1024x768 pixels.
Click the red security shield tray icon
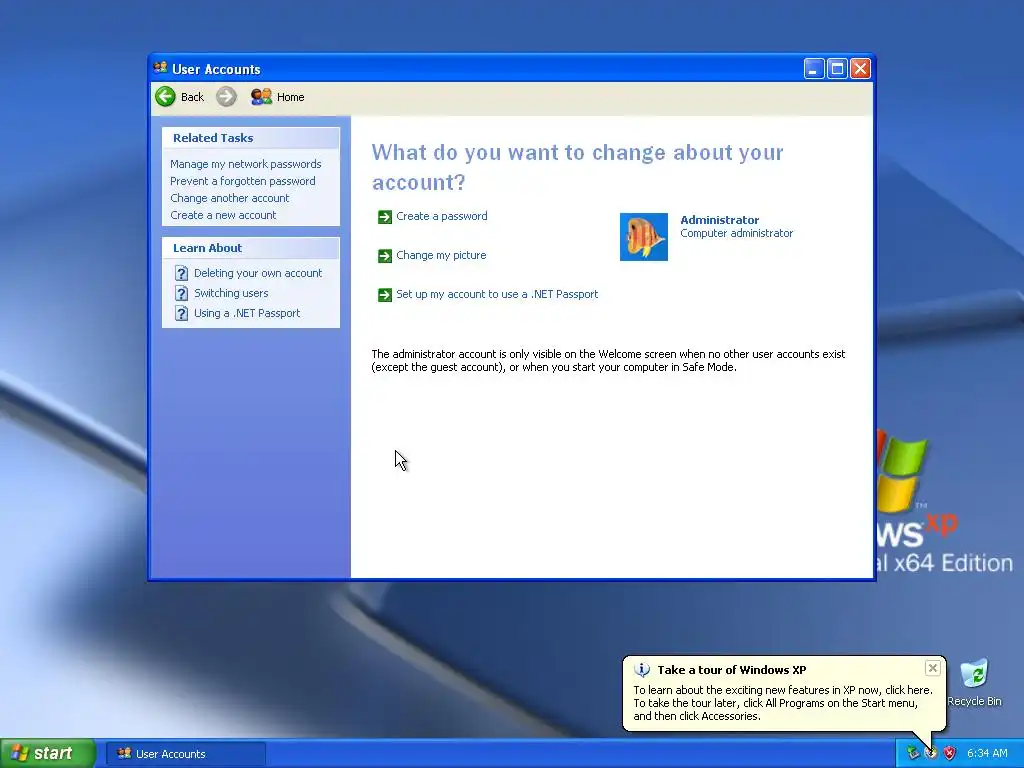(950, 753)
